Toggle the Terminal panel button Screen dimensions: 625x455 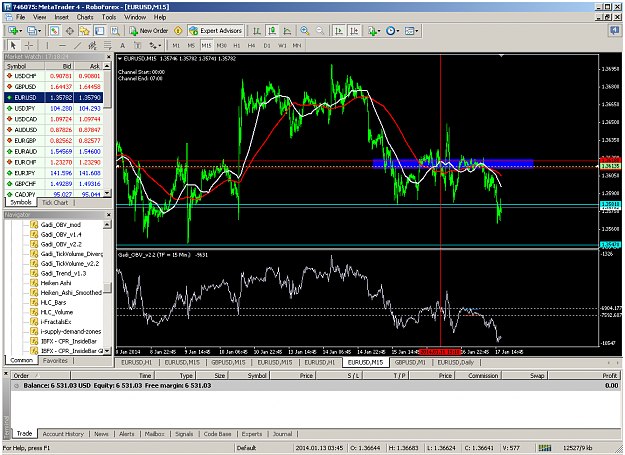[100, 31]
